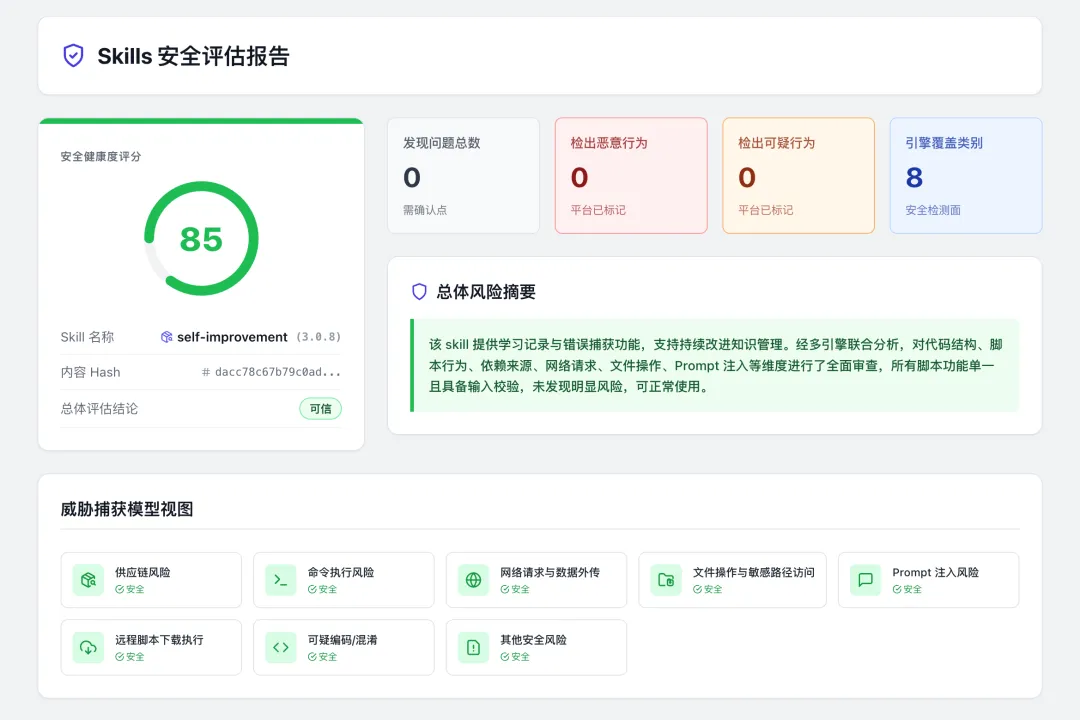Click the green risk summary text block
The image size is (1080, 720).
tap(714, 366)
